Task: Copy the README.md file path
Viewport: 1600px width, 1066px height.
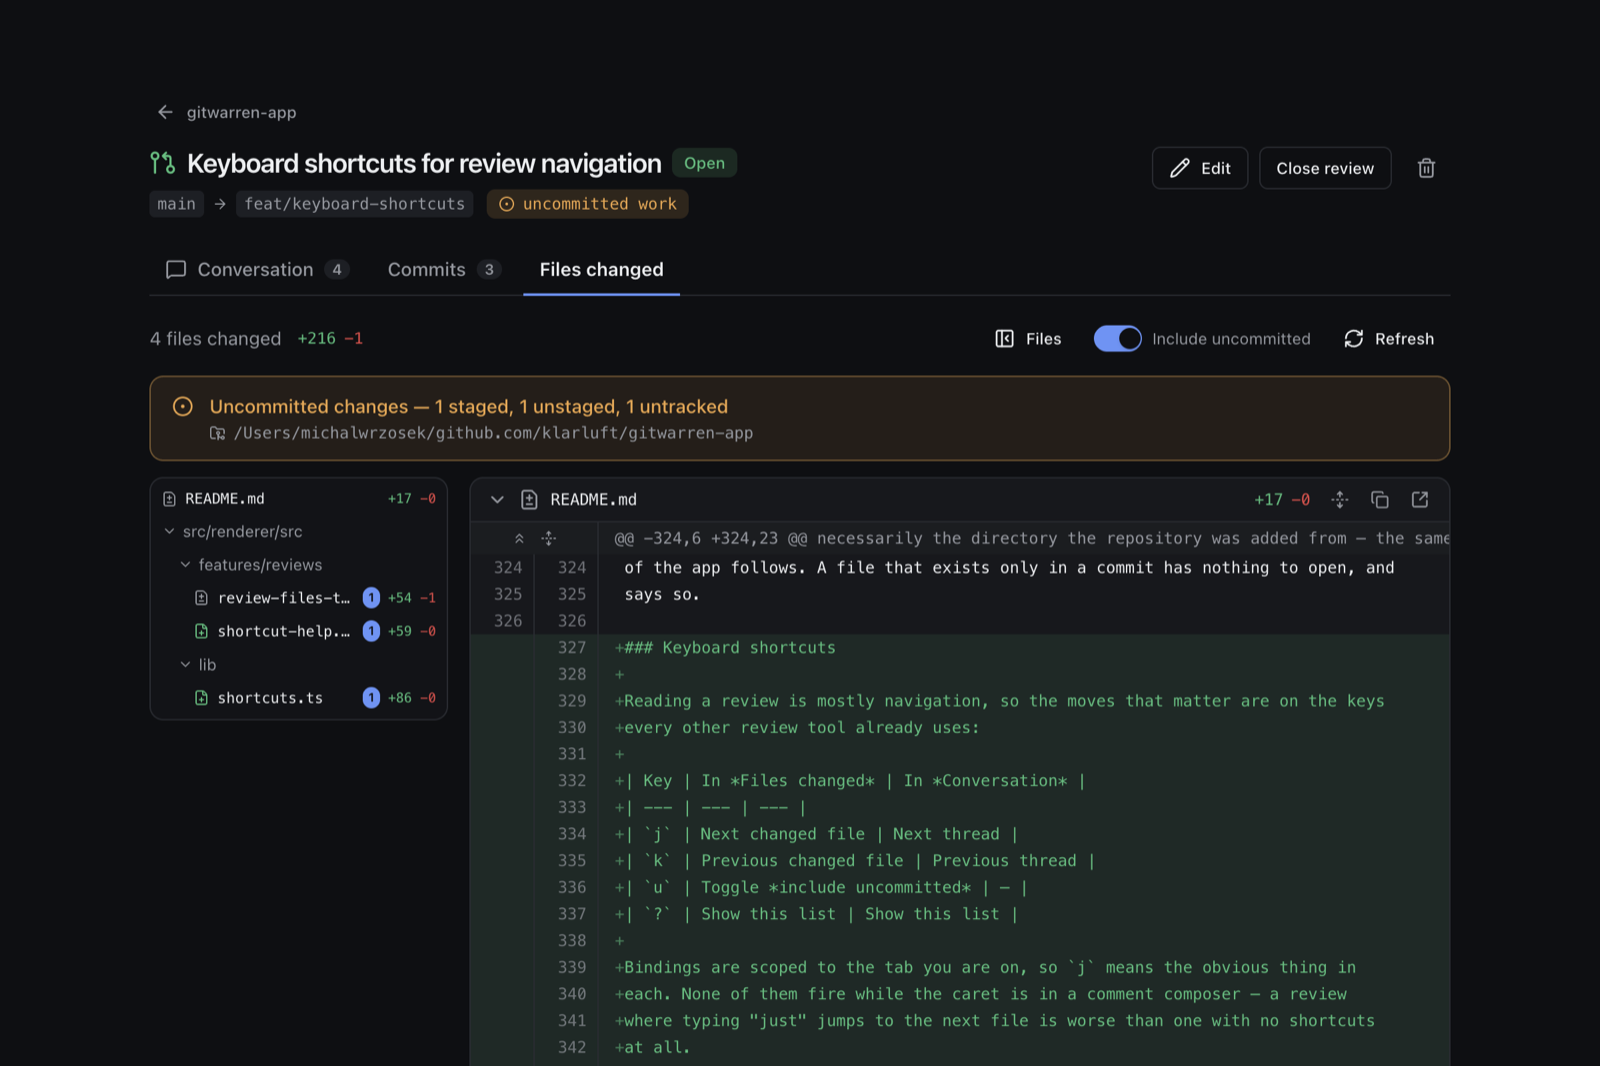Action: [1380, 499]
